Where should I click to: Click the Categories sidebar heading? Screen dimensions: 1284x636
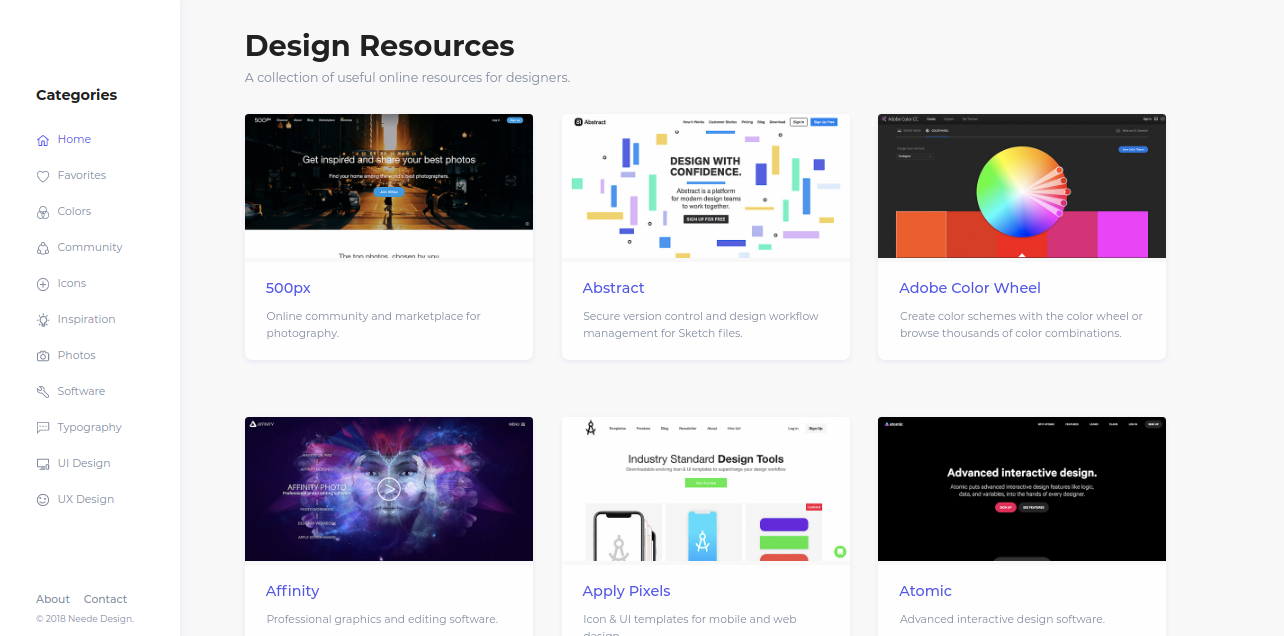77,95
